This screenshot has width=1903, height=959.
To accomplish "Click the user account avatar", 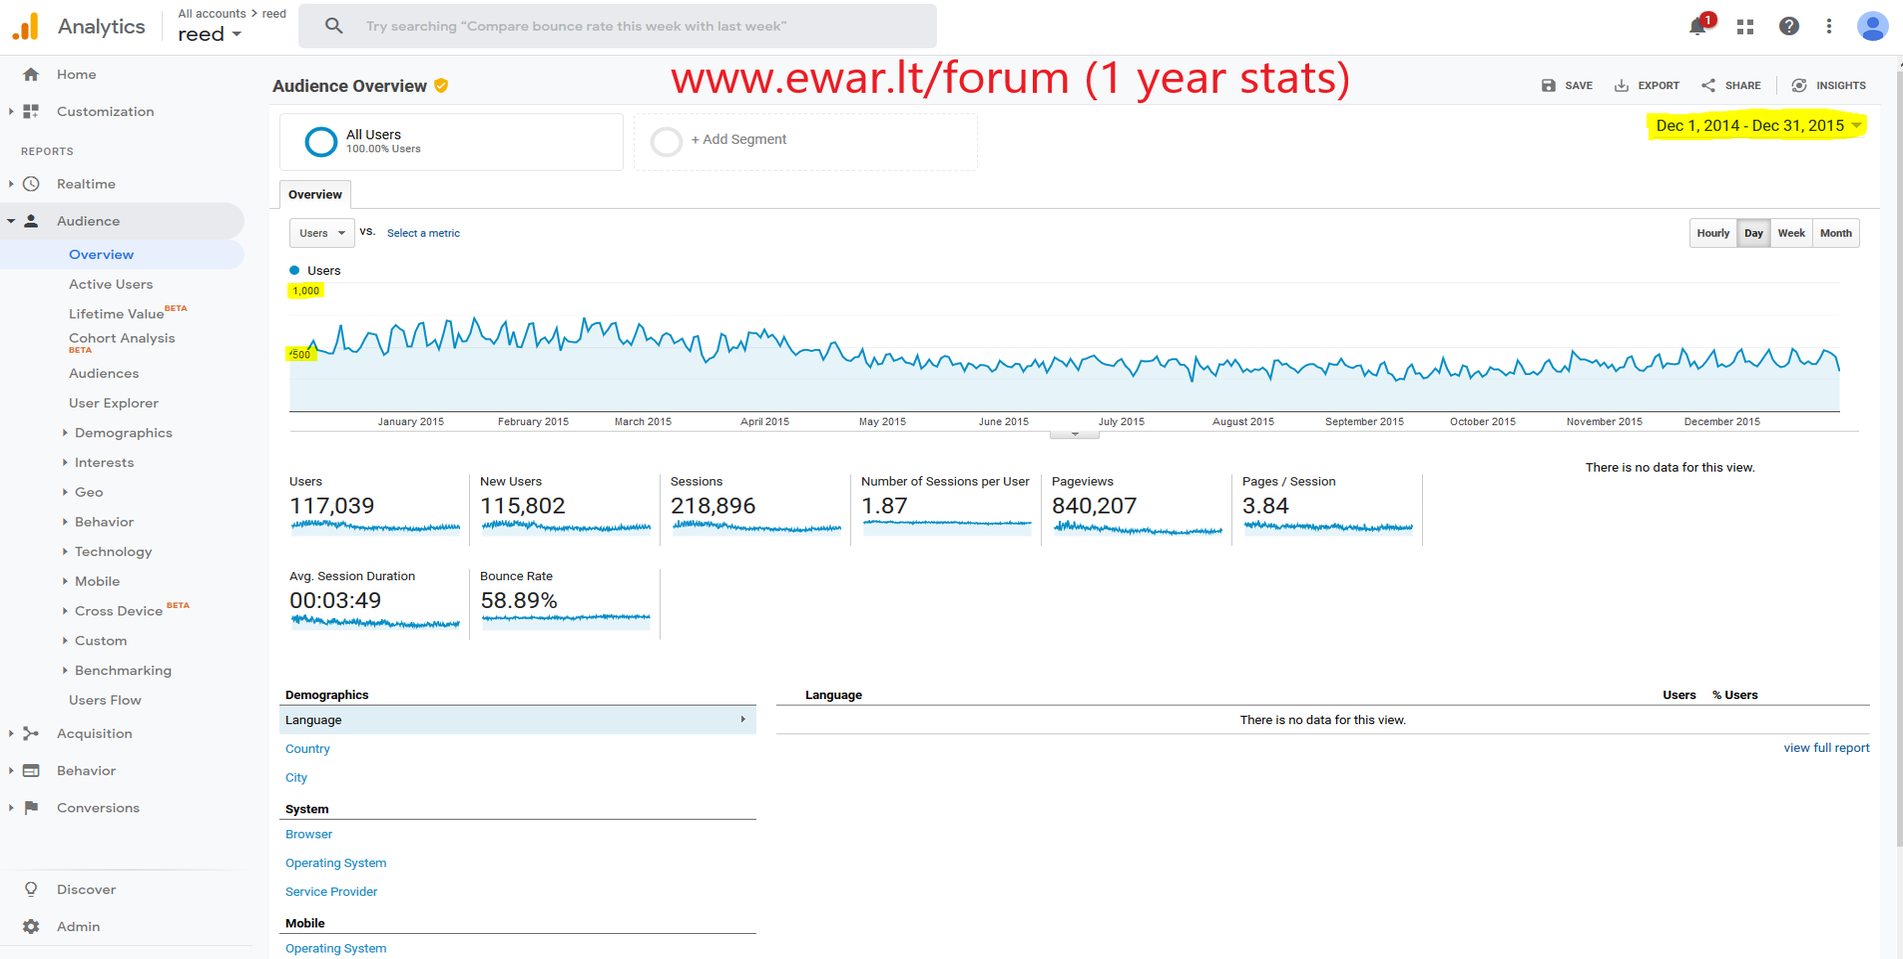I will point(1872,26).
